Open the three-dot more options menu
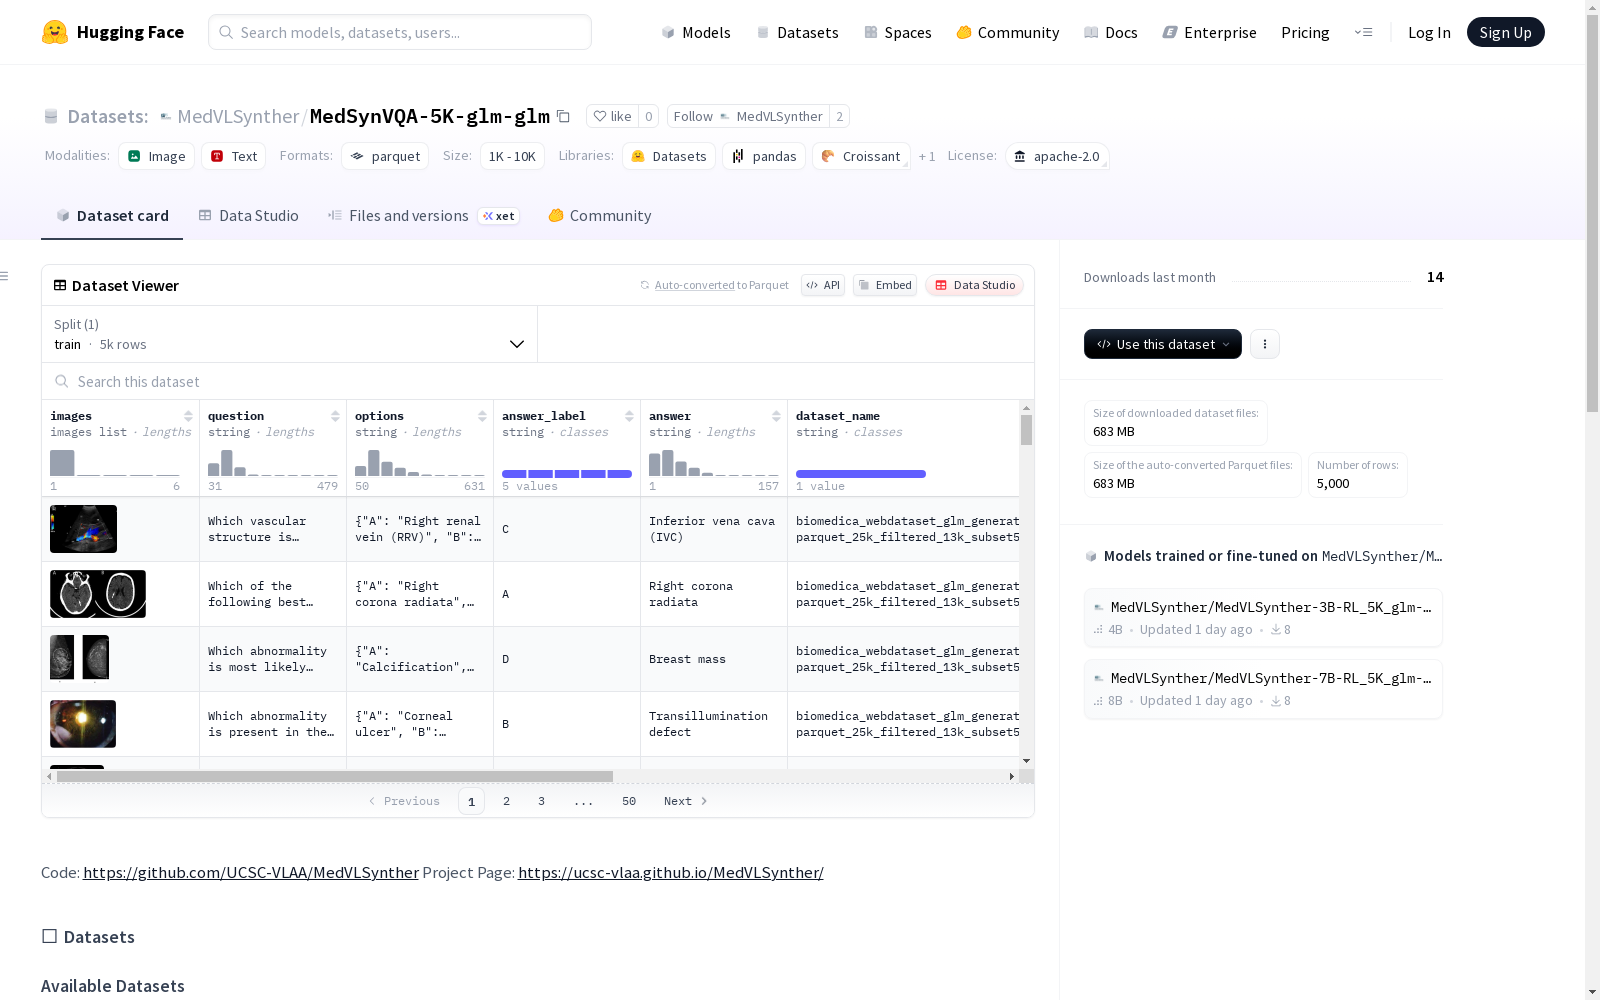Image resolution: width=1600 pixels, height=1000 pixels. click(1265, 344)
